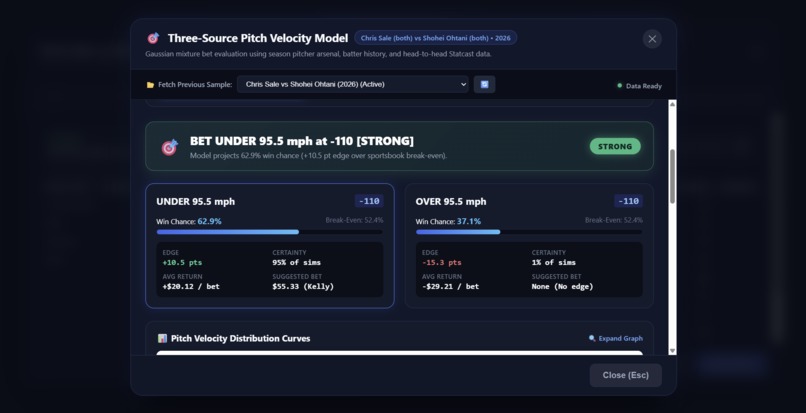
Task: Click the target icon in dialog title
Action: (x=153, y=38)
